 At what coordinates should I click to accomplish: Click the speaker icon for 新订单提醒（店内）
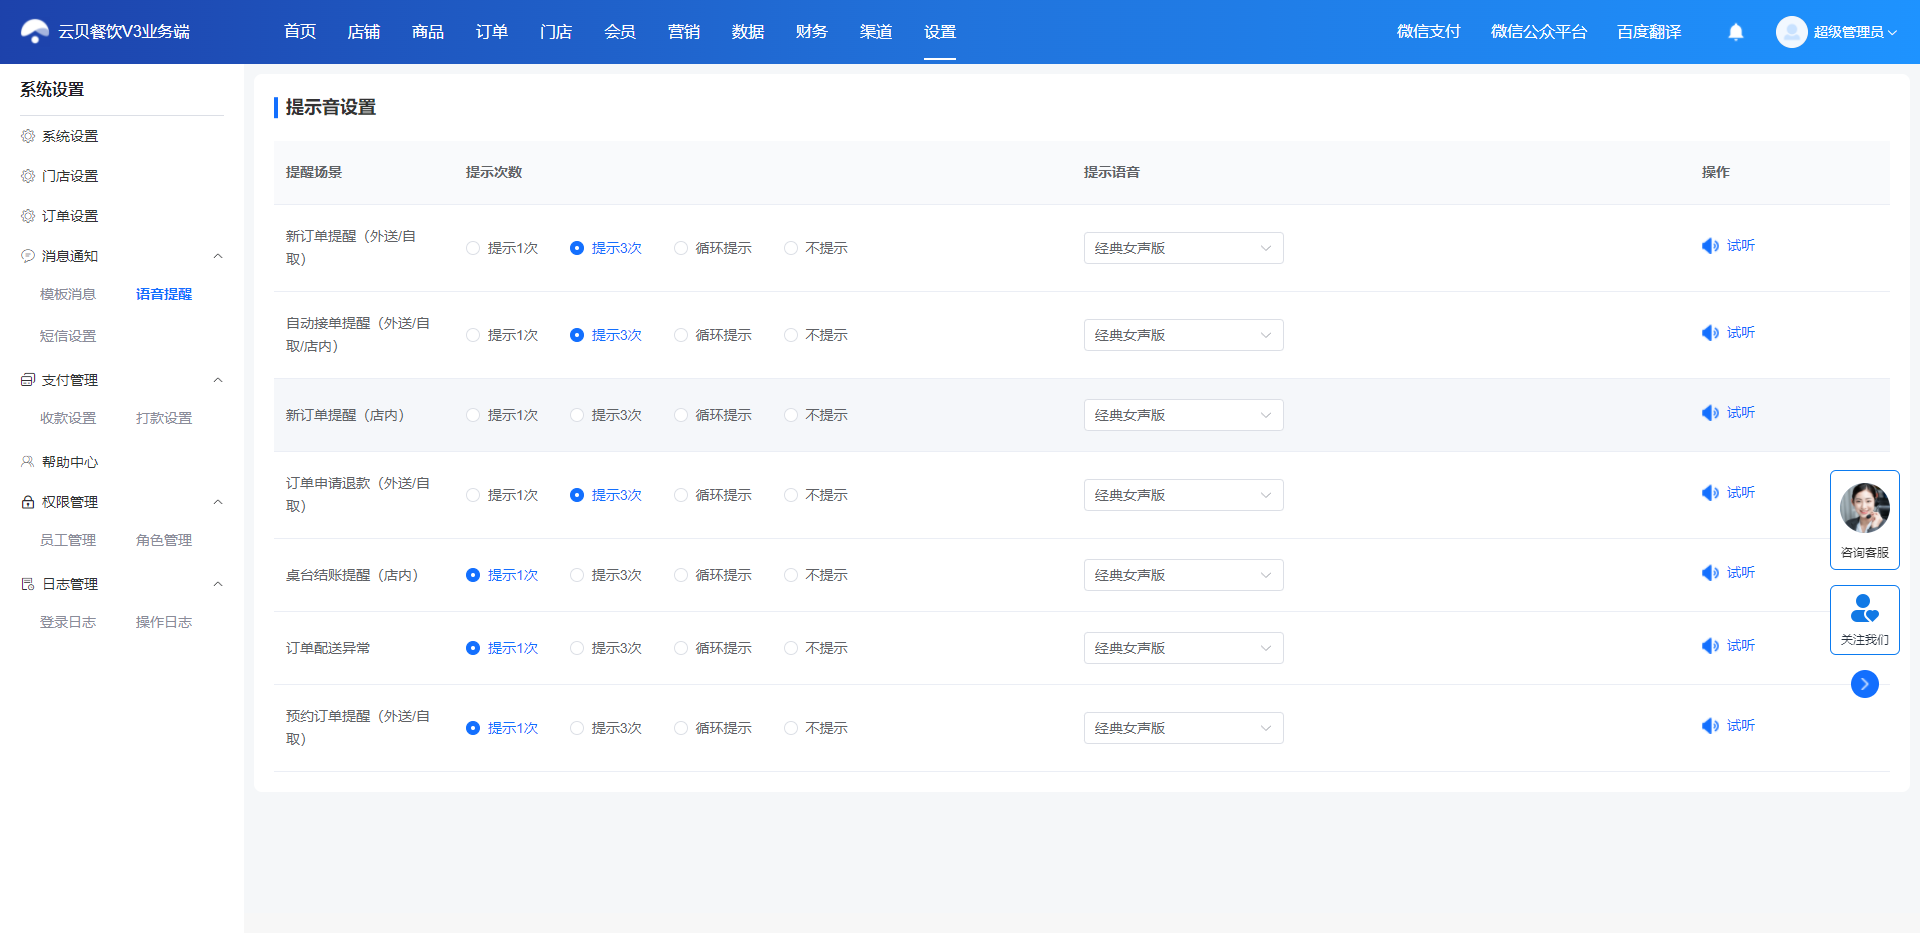coord(1710,413)
